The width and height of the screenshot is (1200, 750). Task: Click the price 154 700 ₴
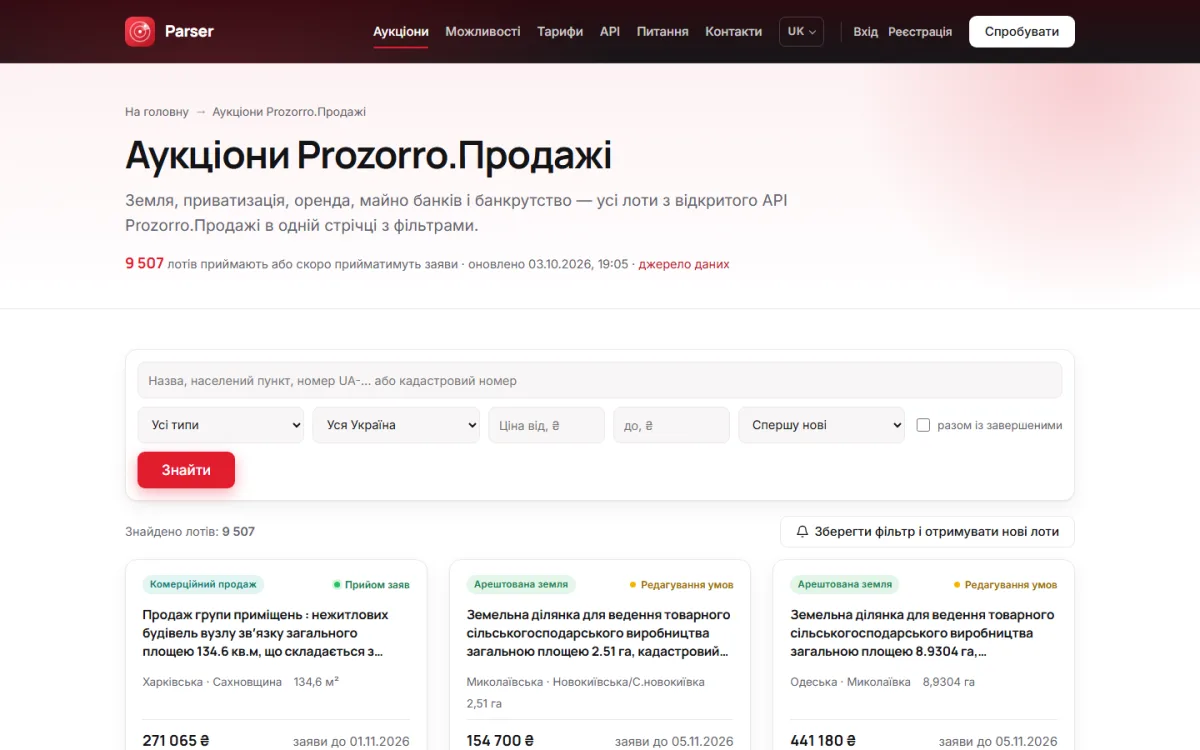501,741
